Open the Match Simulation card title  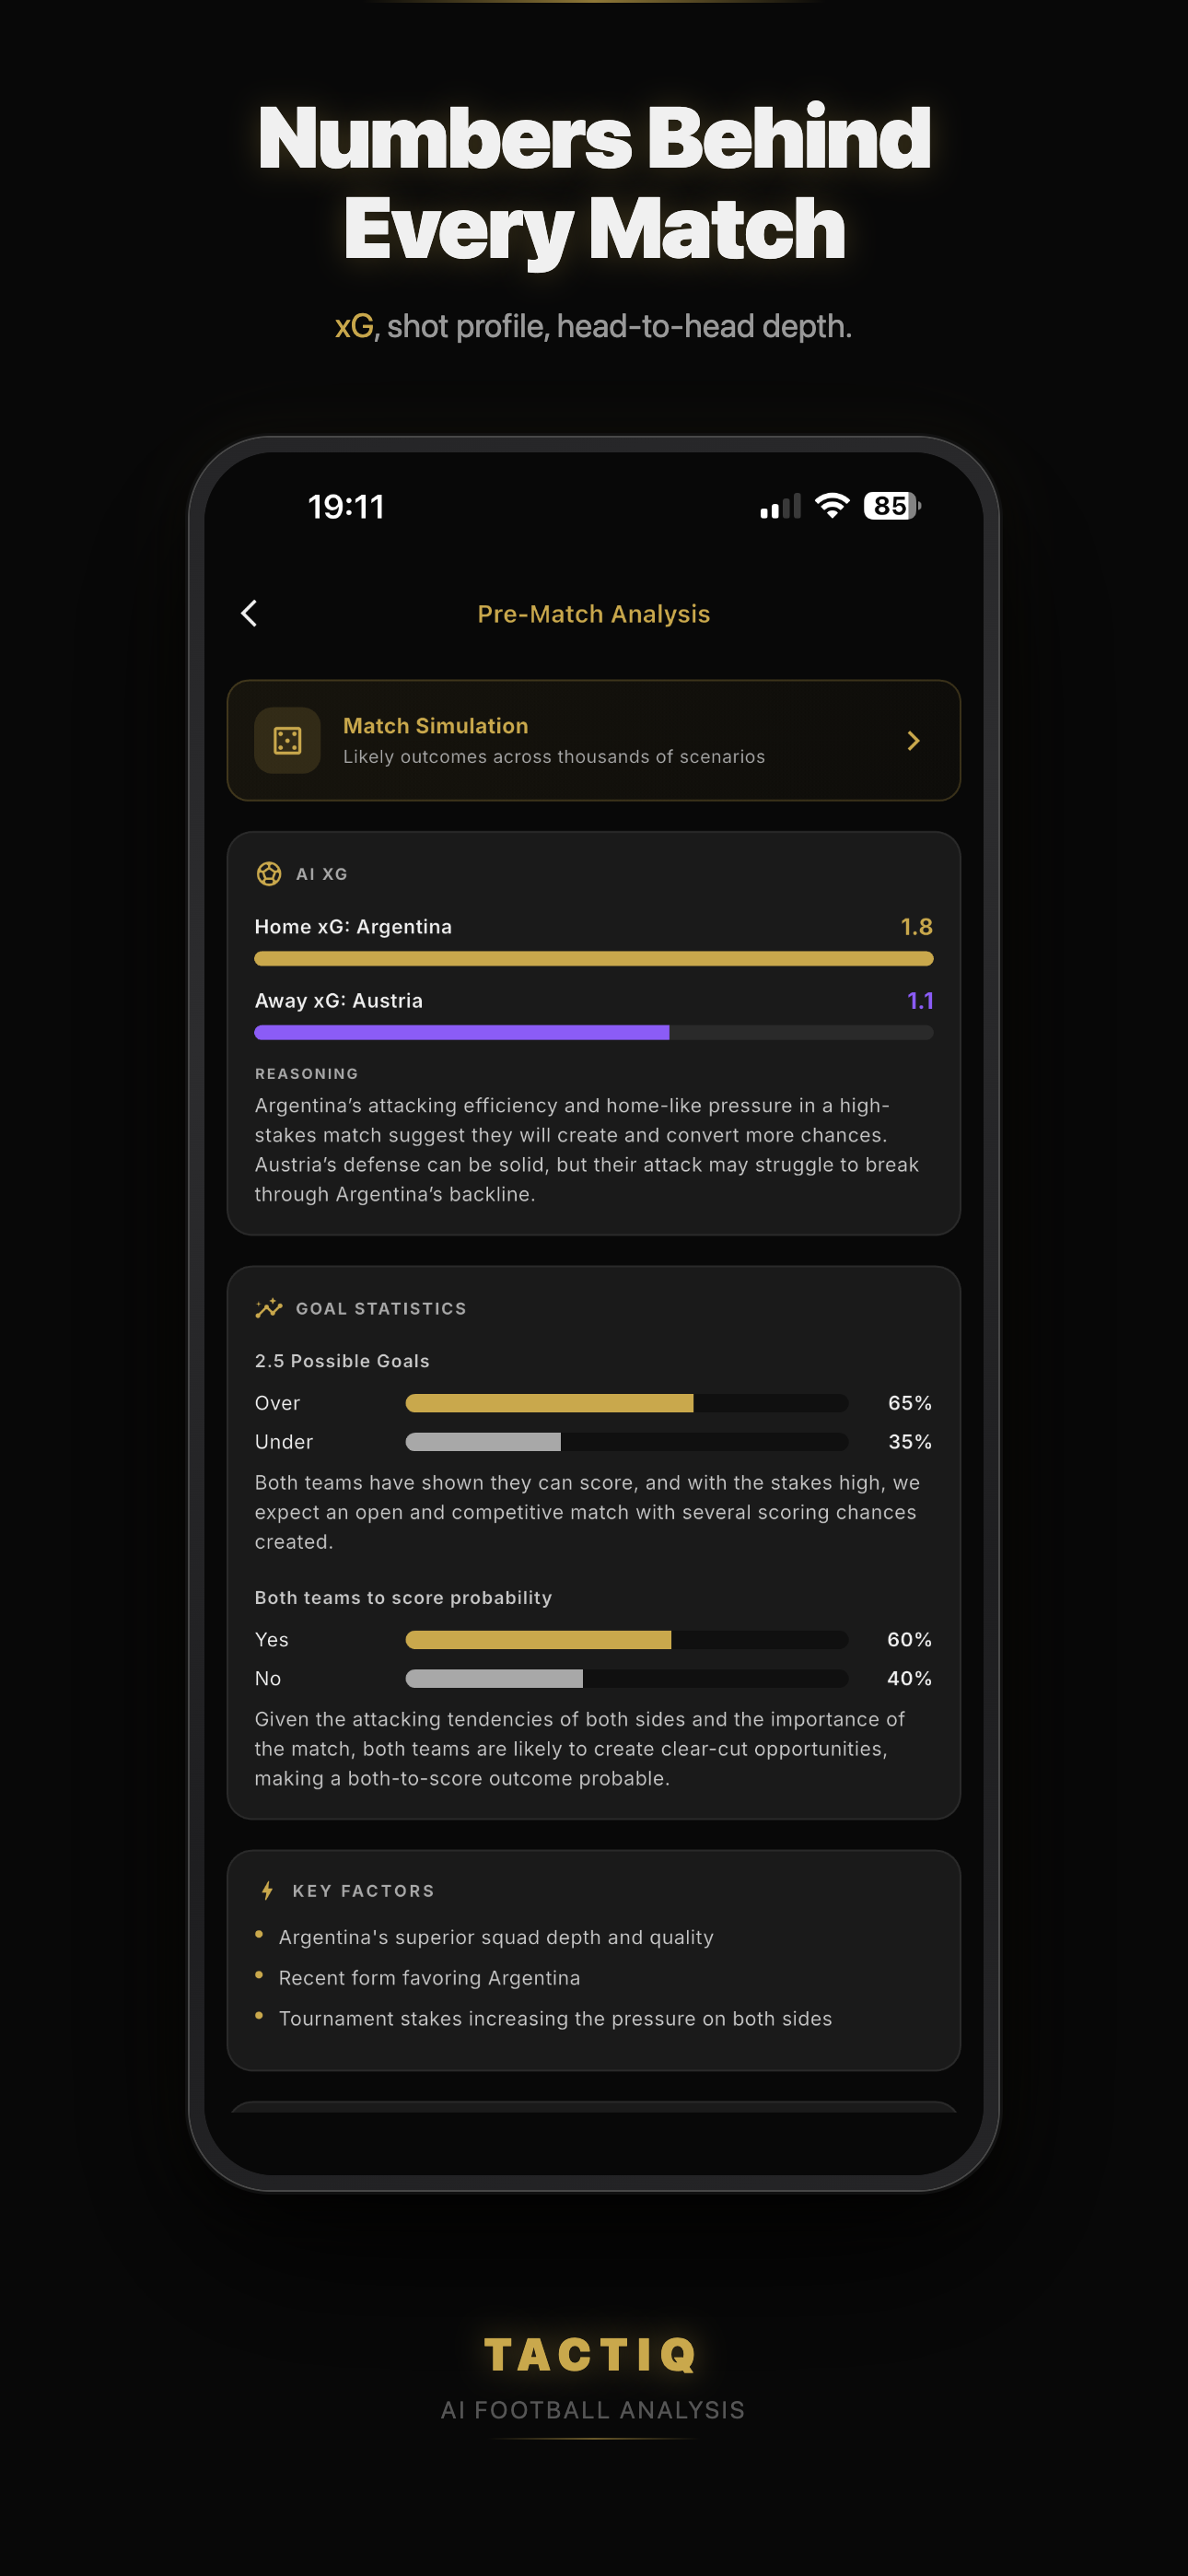[436, 726]
